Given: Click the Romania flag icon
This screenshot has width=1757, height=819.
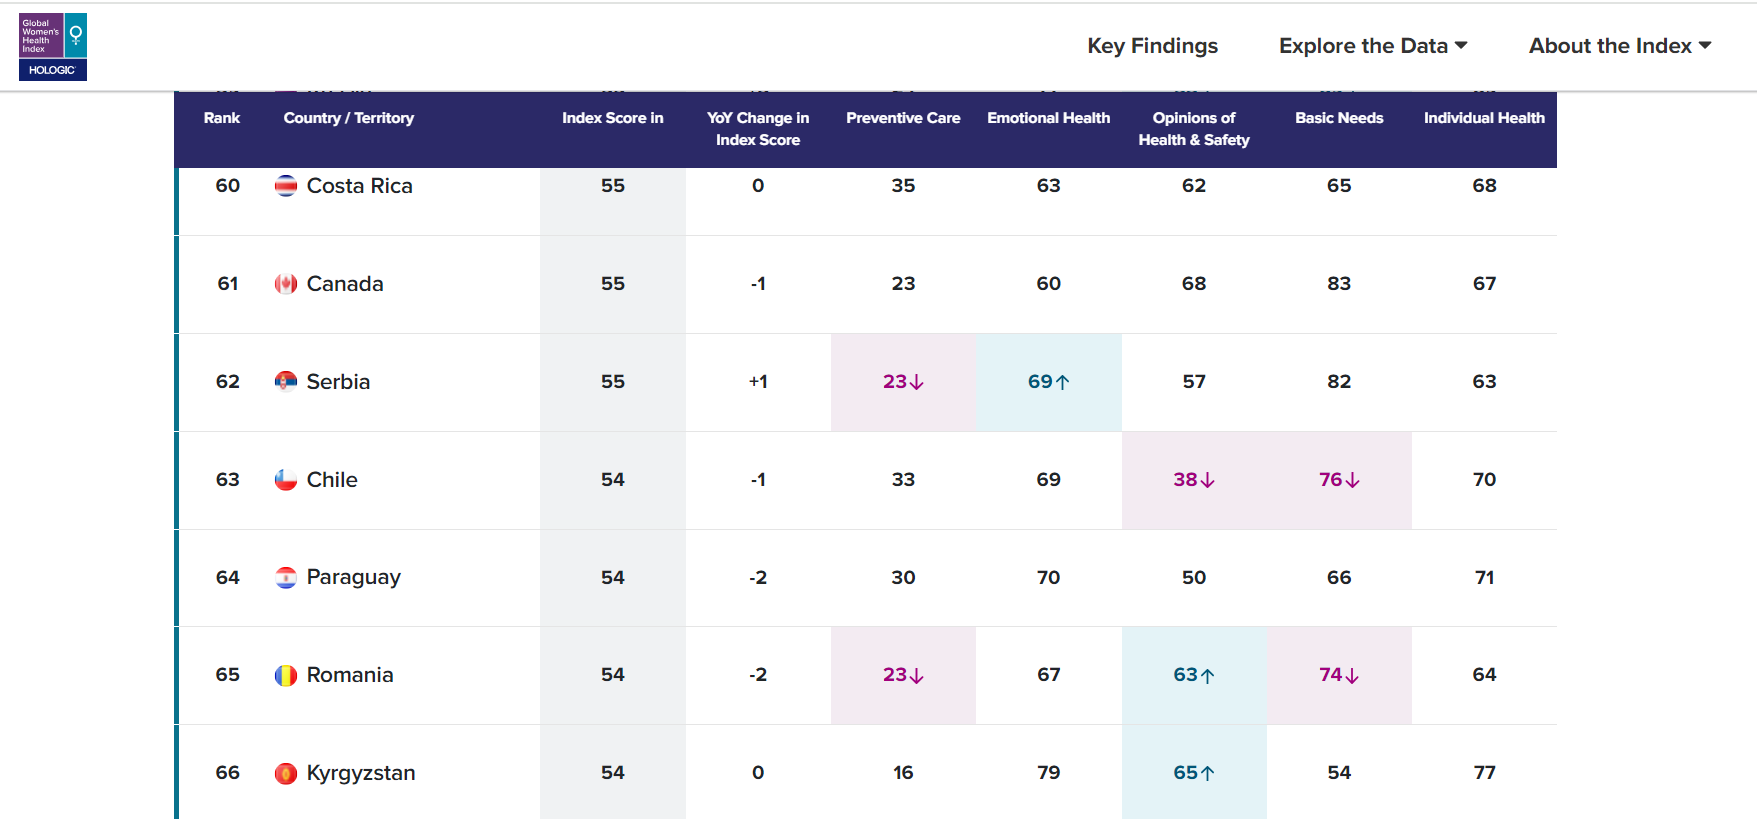Looking at the screenshot, I should (x=286, y=675).
